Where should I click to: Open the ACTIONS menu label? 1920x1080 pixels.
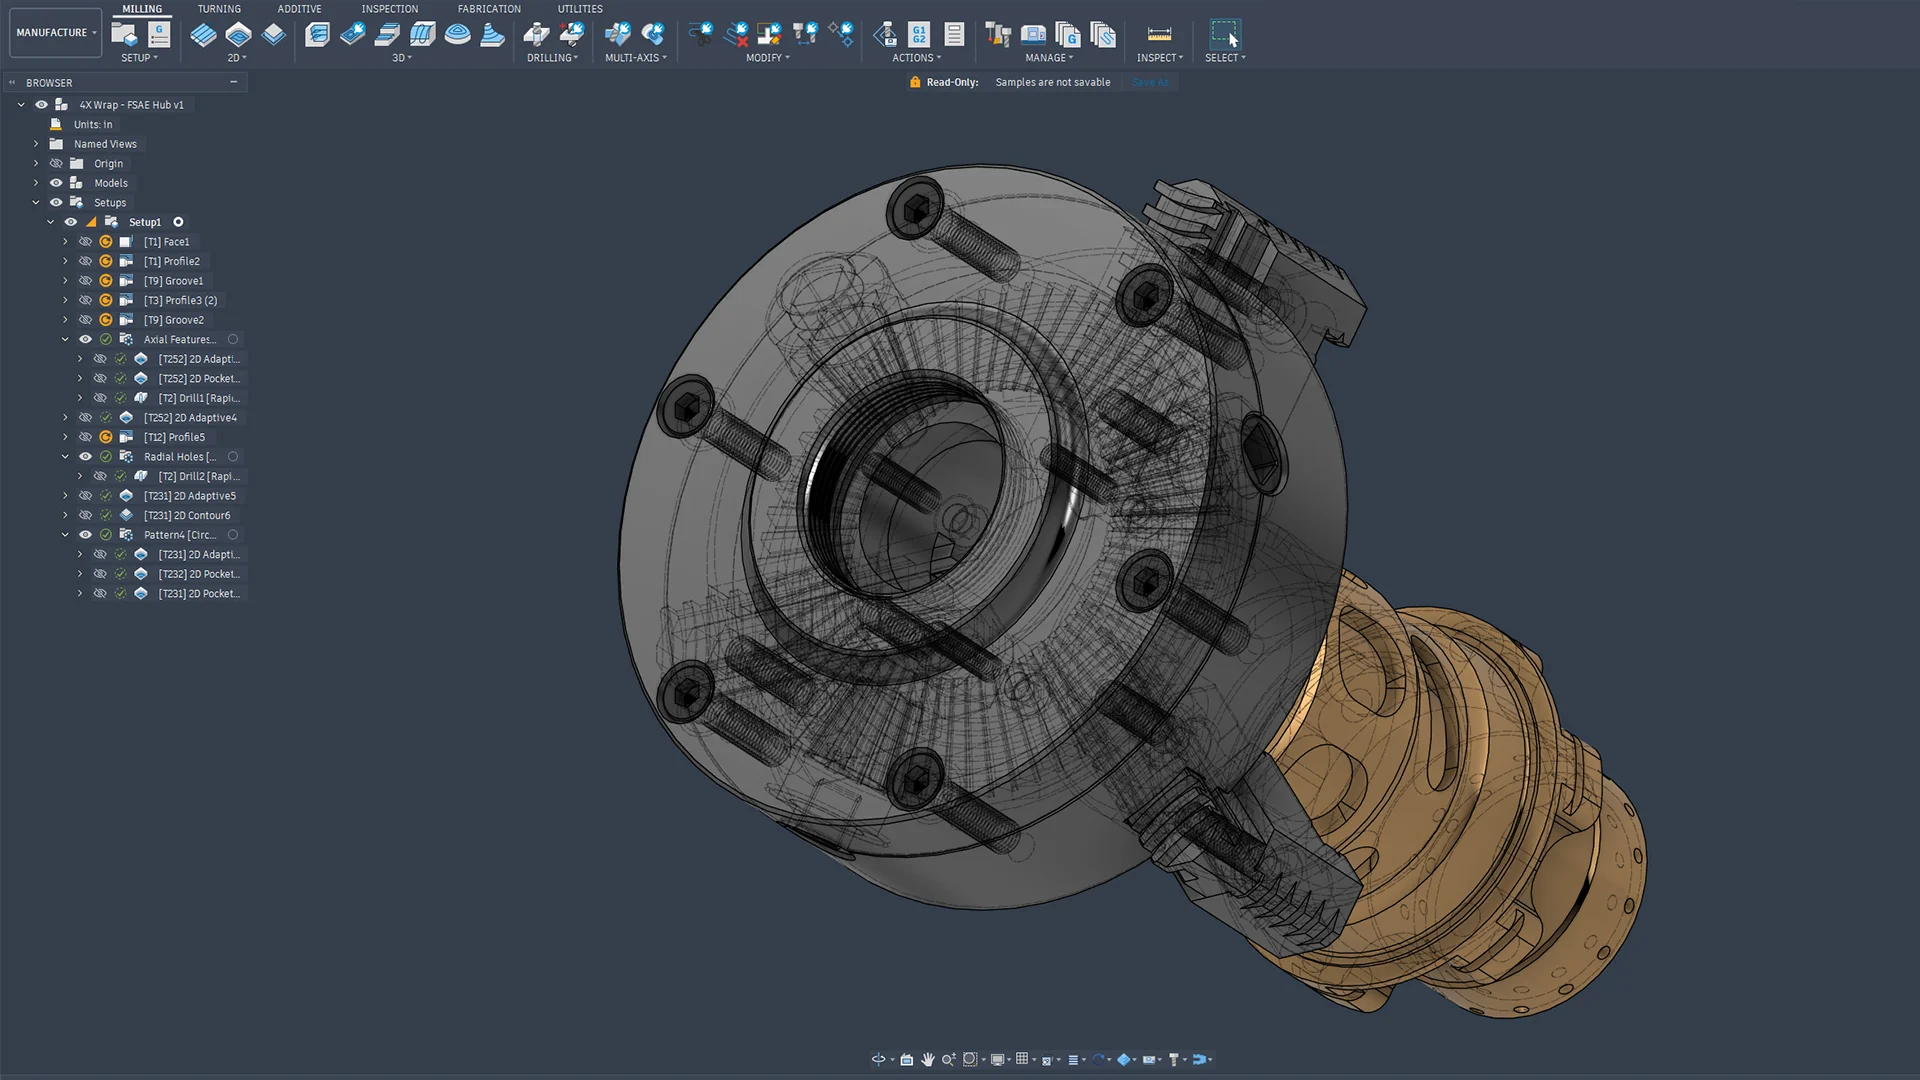[917, 58]
